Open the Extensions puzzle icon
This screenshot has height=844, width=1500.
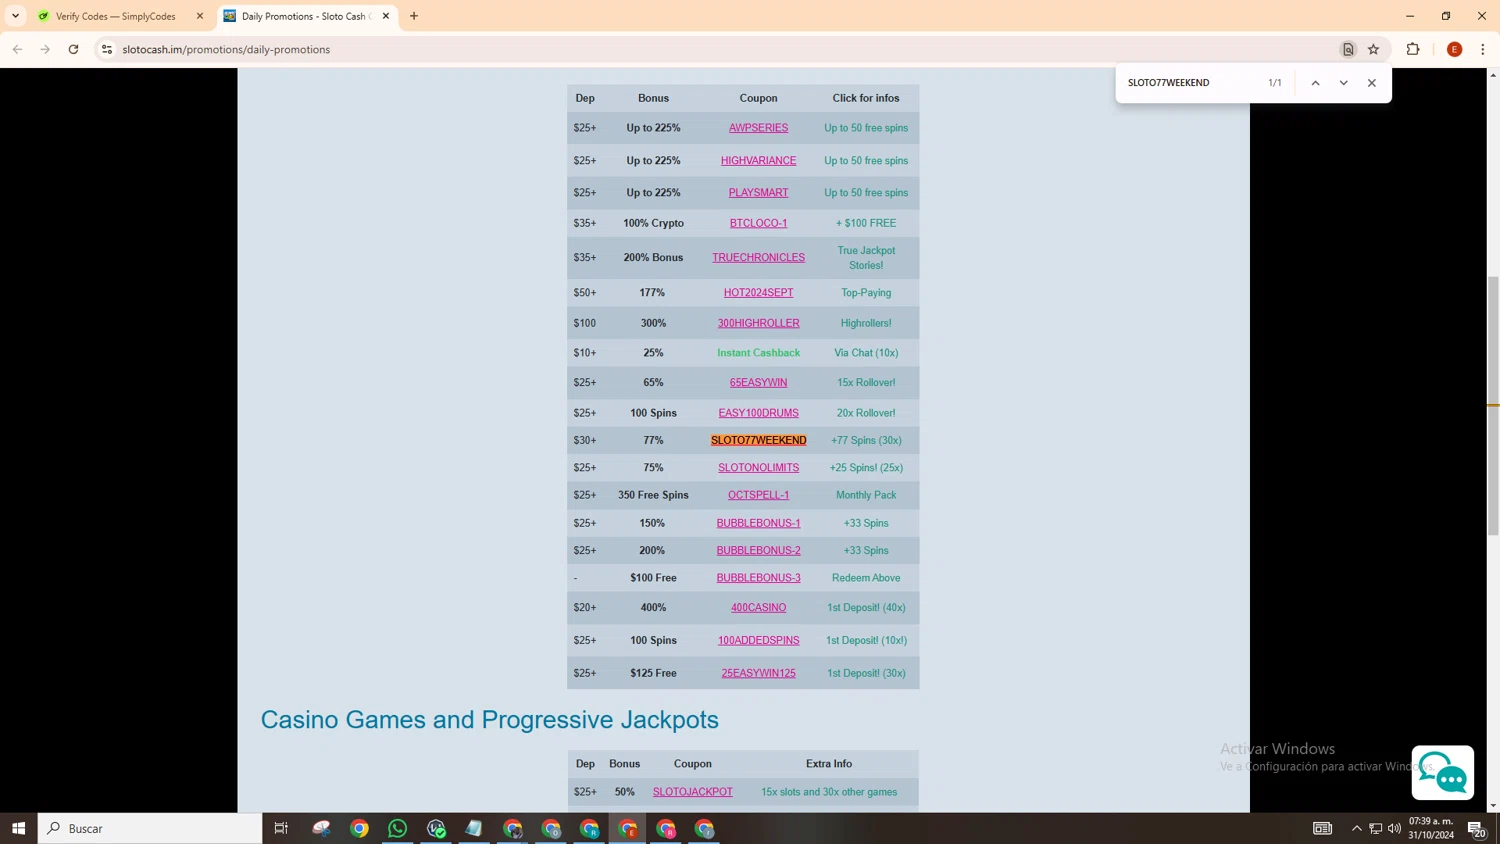(x=1413, y=49)
